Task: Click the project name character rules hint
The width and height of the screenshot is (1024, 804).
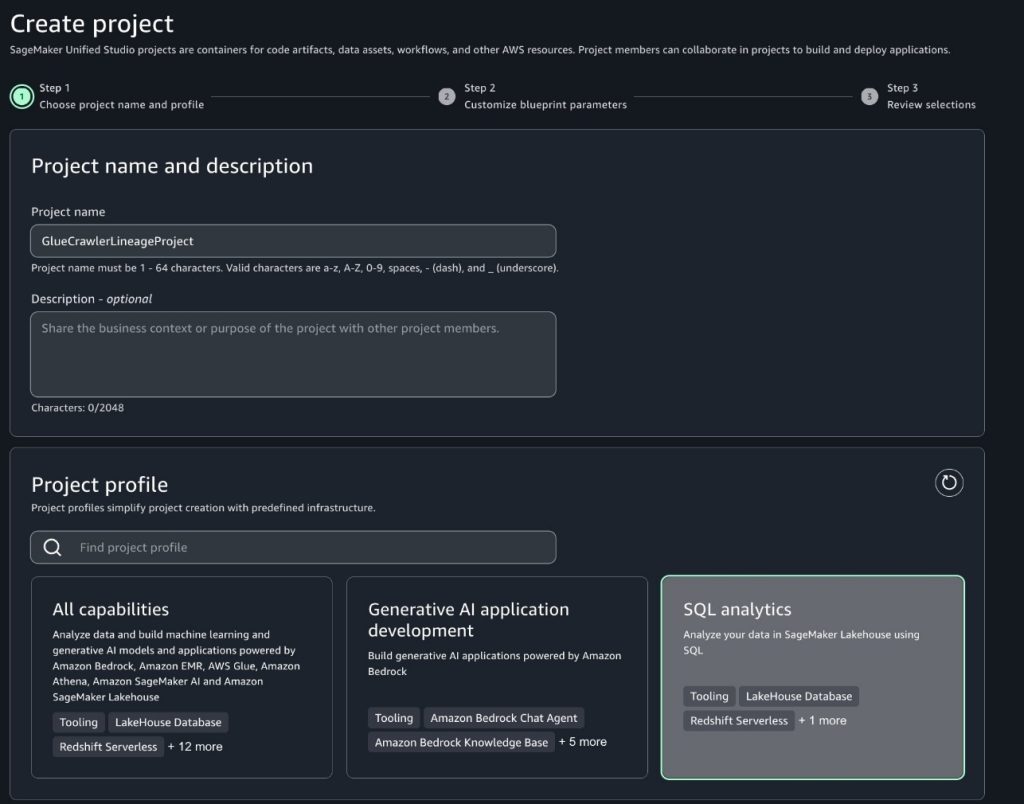Action: point(295,268)
